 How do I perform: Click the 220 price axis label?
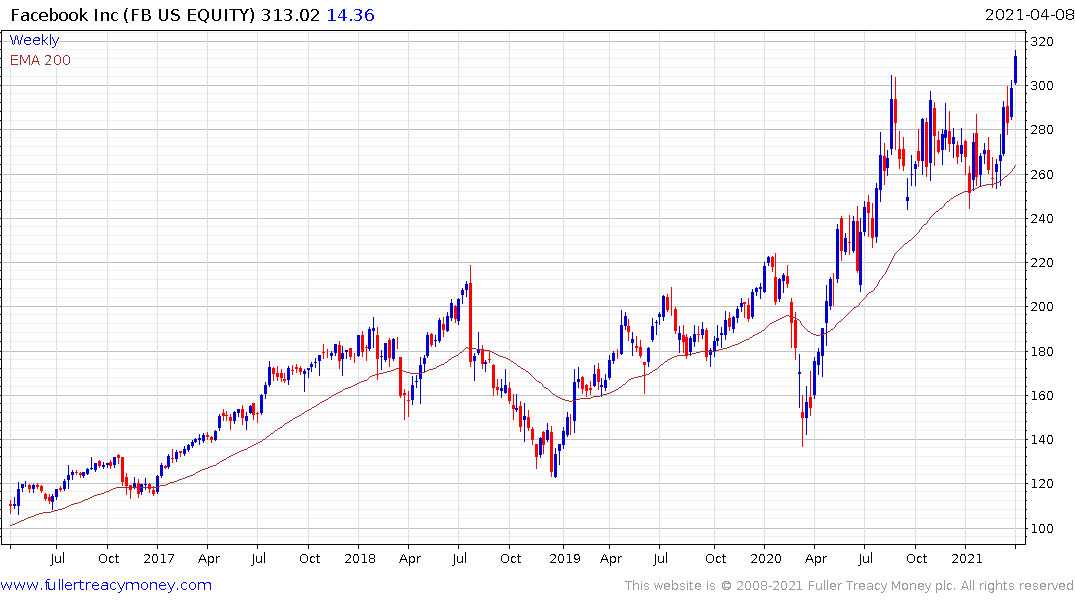[x=1042, y=263]
